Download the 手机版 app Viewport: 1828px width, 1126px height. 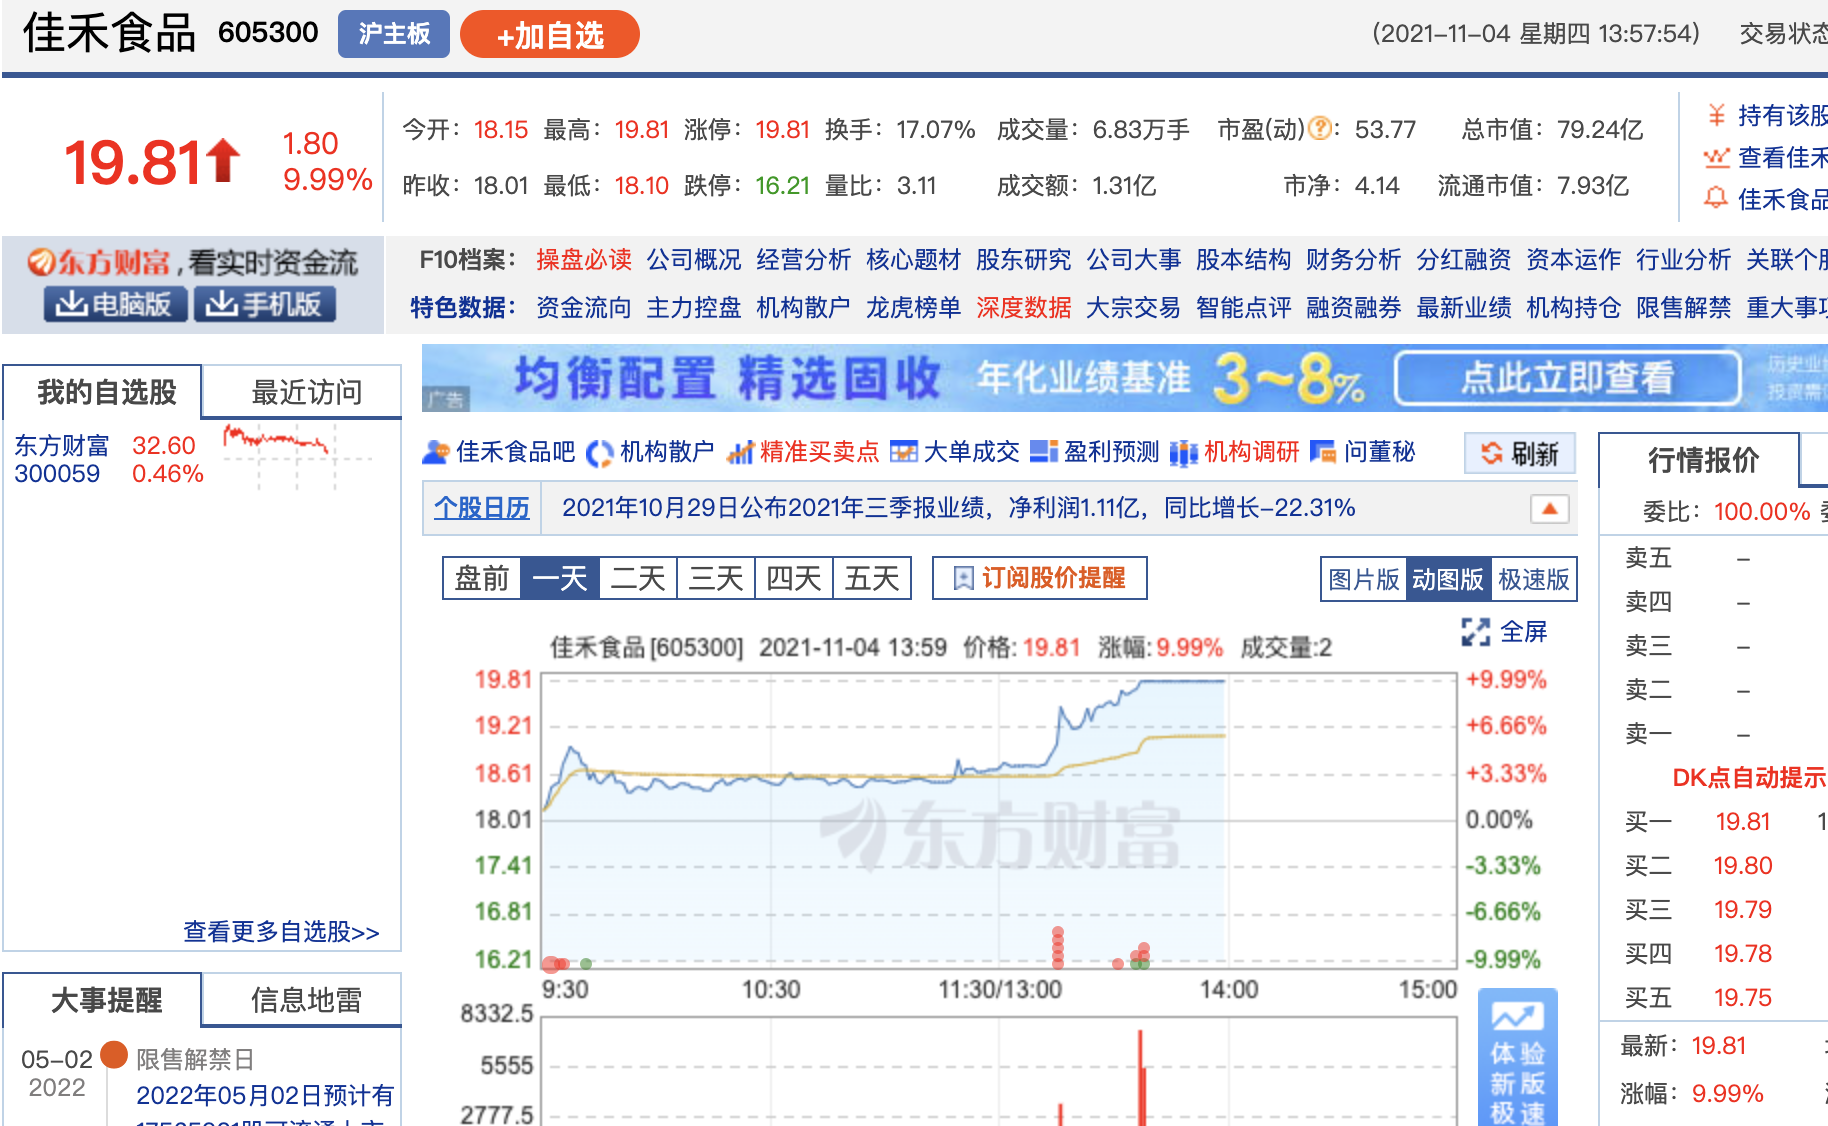click(x=264, y=304)
